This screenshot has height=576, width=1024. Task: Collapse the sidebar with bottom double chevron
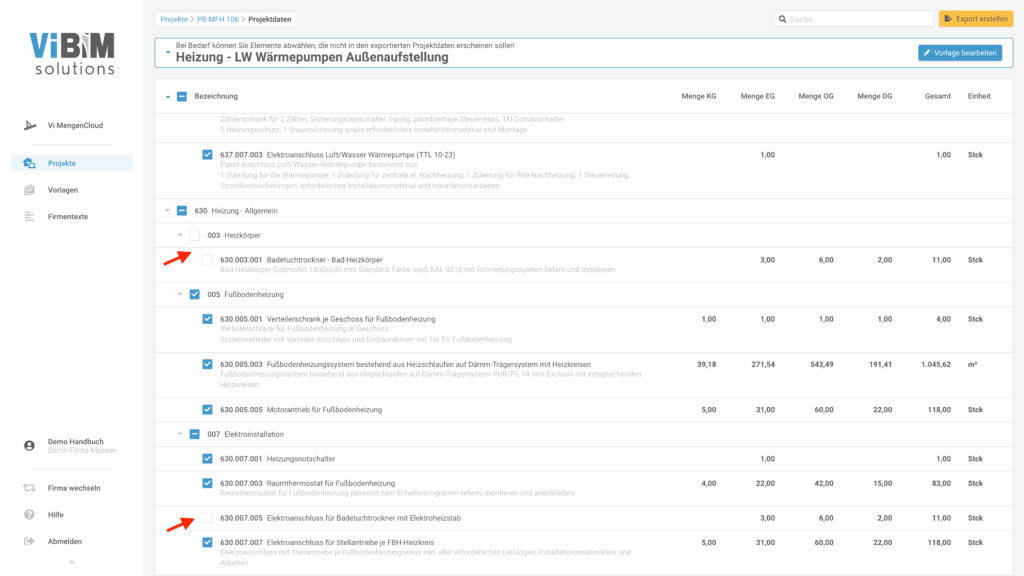tap(71, 563)
